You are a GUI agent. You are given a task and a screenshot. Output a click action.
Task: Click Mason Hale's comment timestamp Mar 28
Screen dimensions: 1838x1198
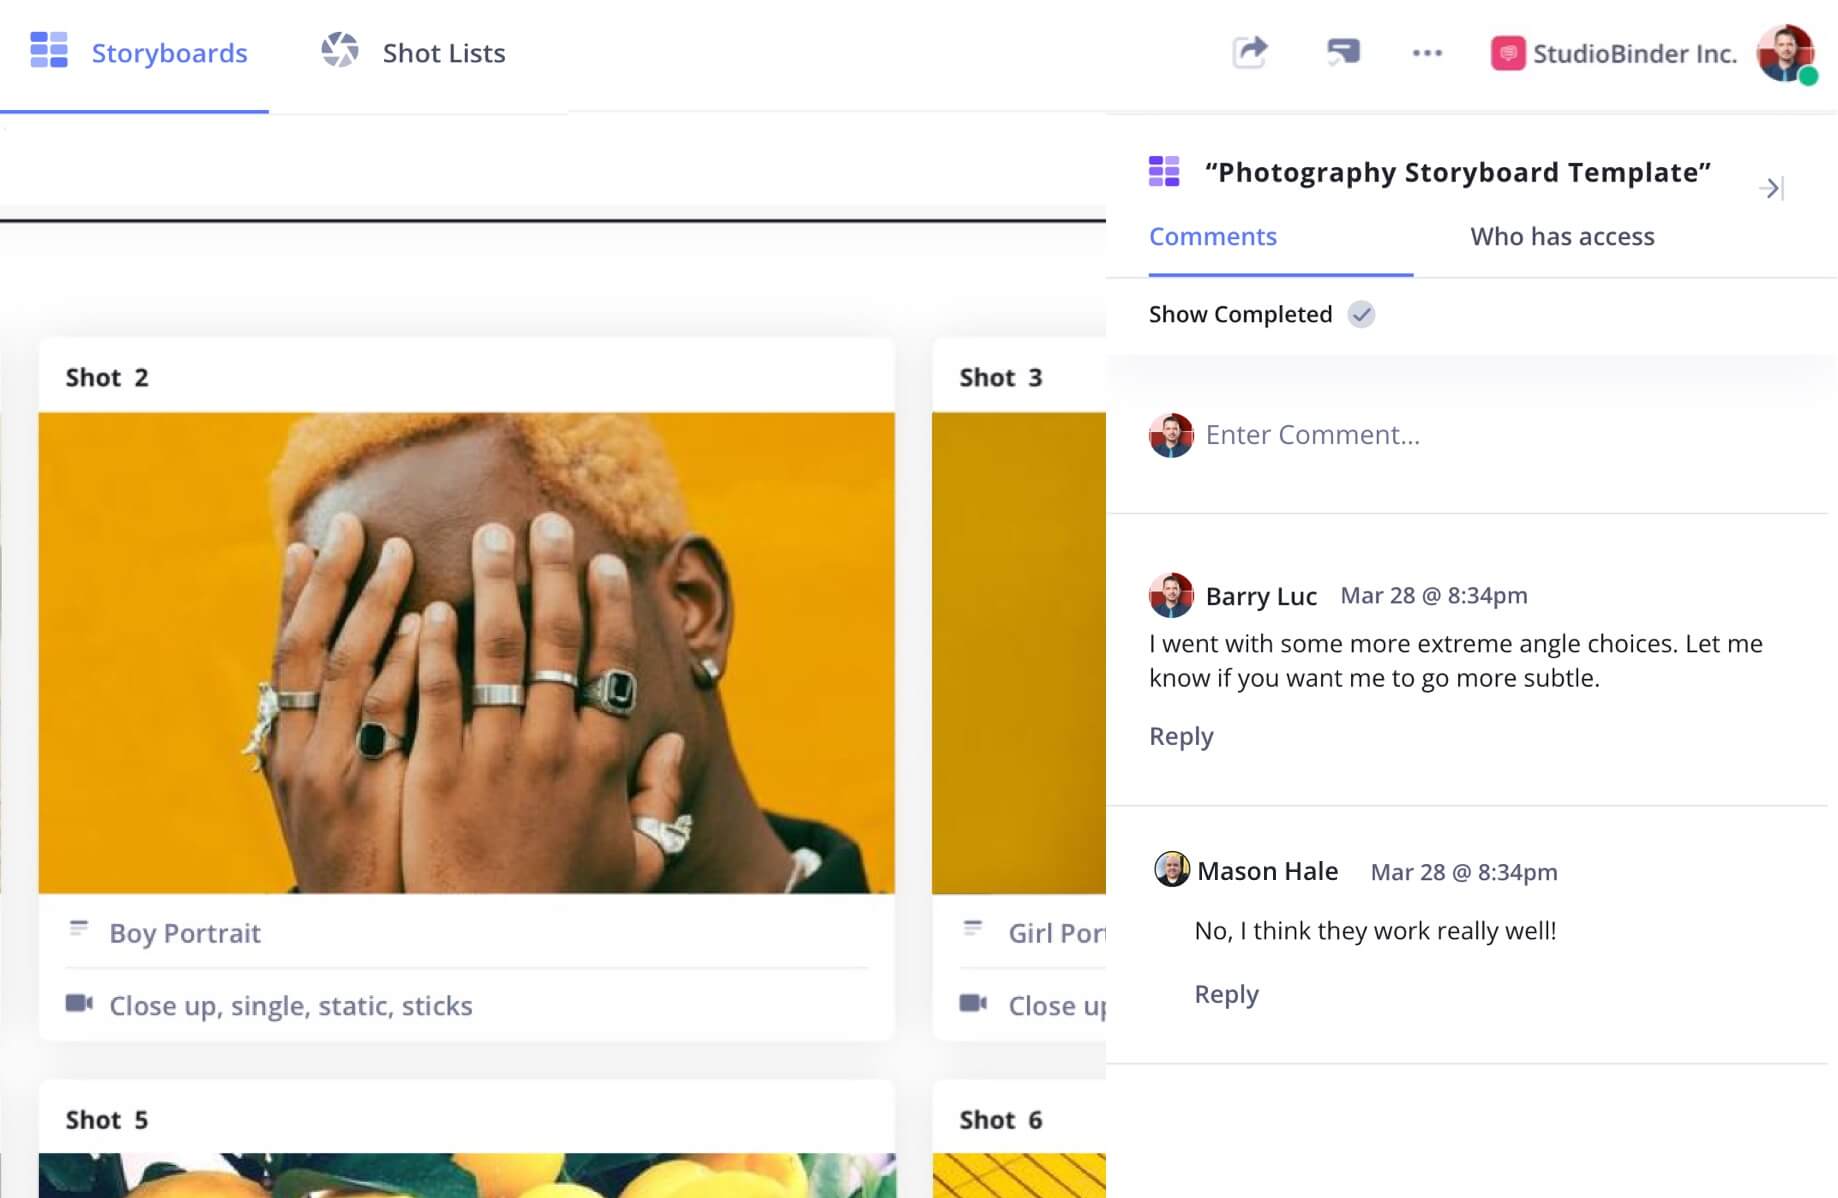(x=1464, y=872)
